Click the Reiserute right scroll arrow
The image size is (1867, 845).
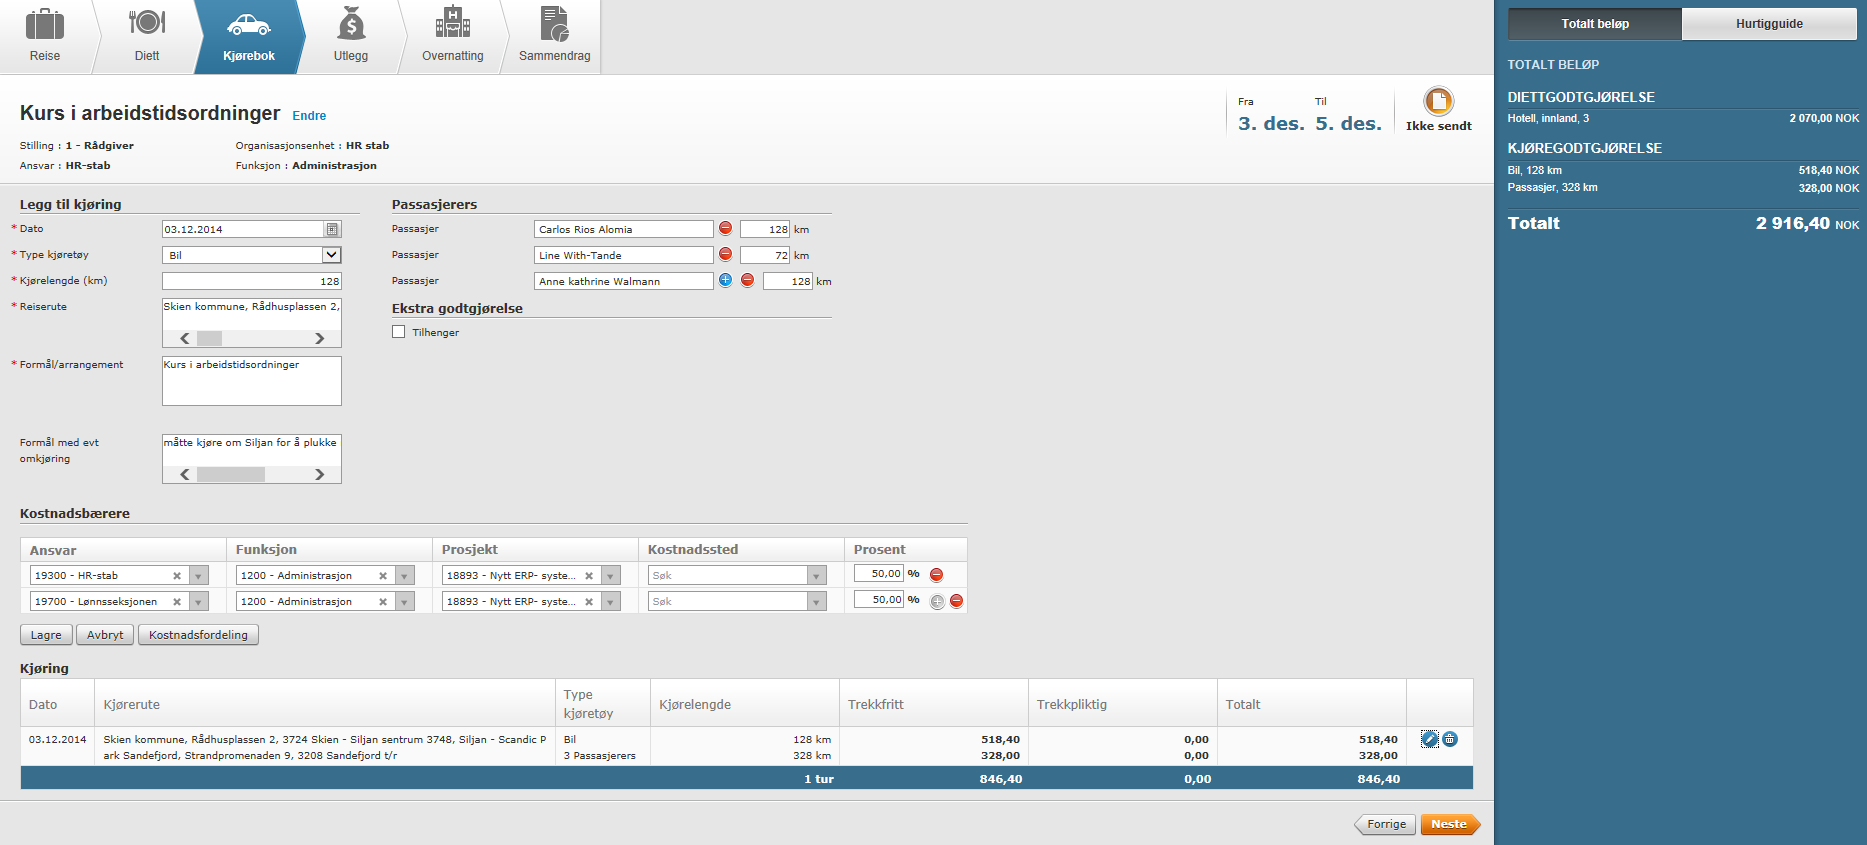click(x=319, y=339)
